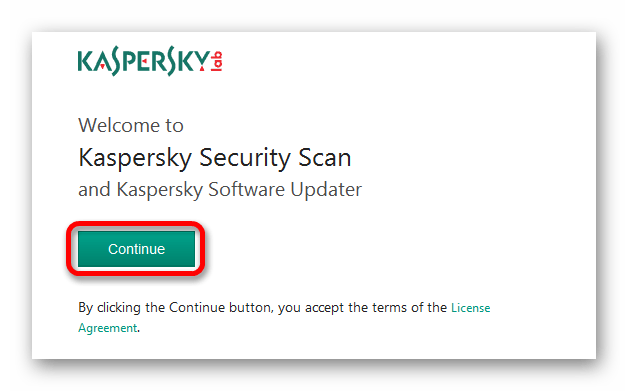This screenshot has height=391, width=628.
Task: Click the word 'Updater' in subtitle
Action: pos(326,189)
